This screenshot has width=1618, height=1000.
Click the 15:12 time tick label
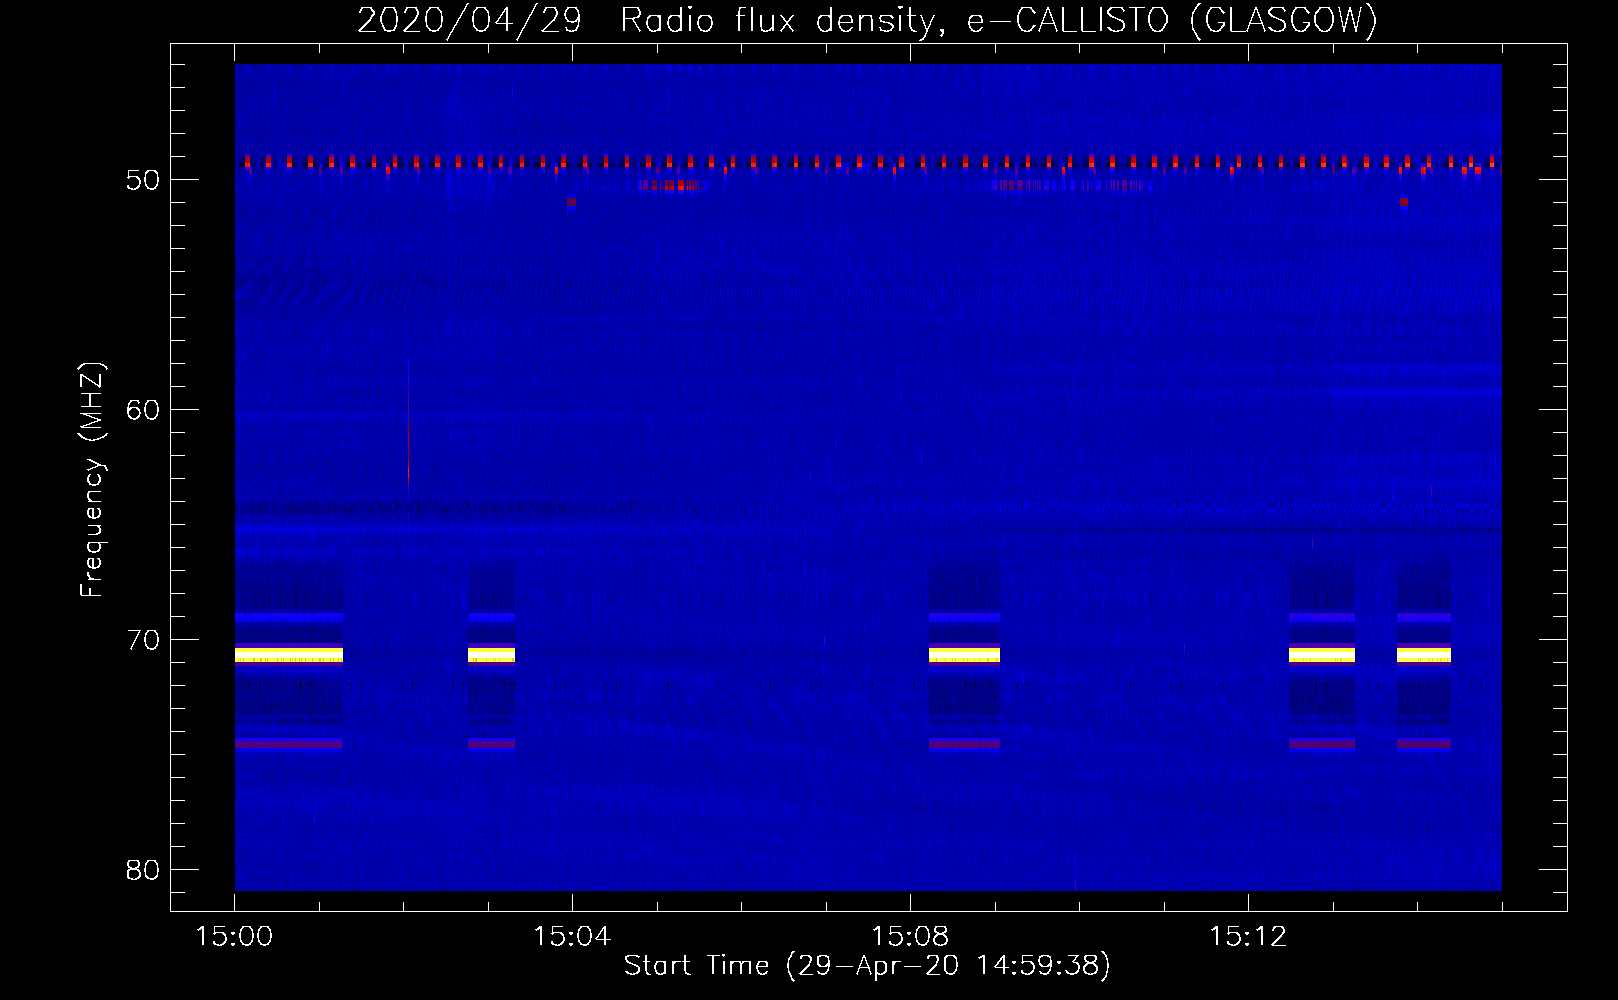coord(1248,937)
